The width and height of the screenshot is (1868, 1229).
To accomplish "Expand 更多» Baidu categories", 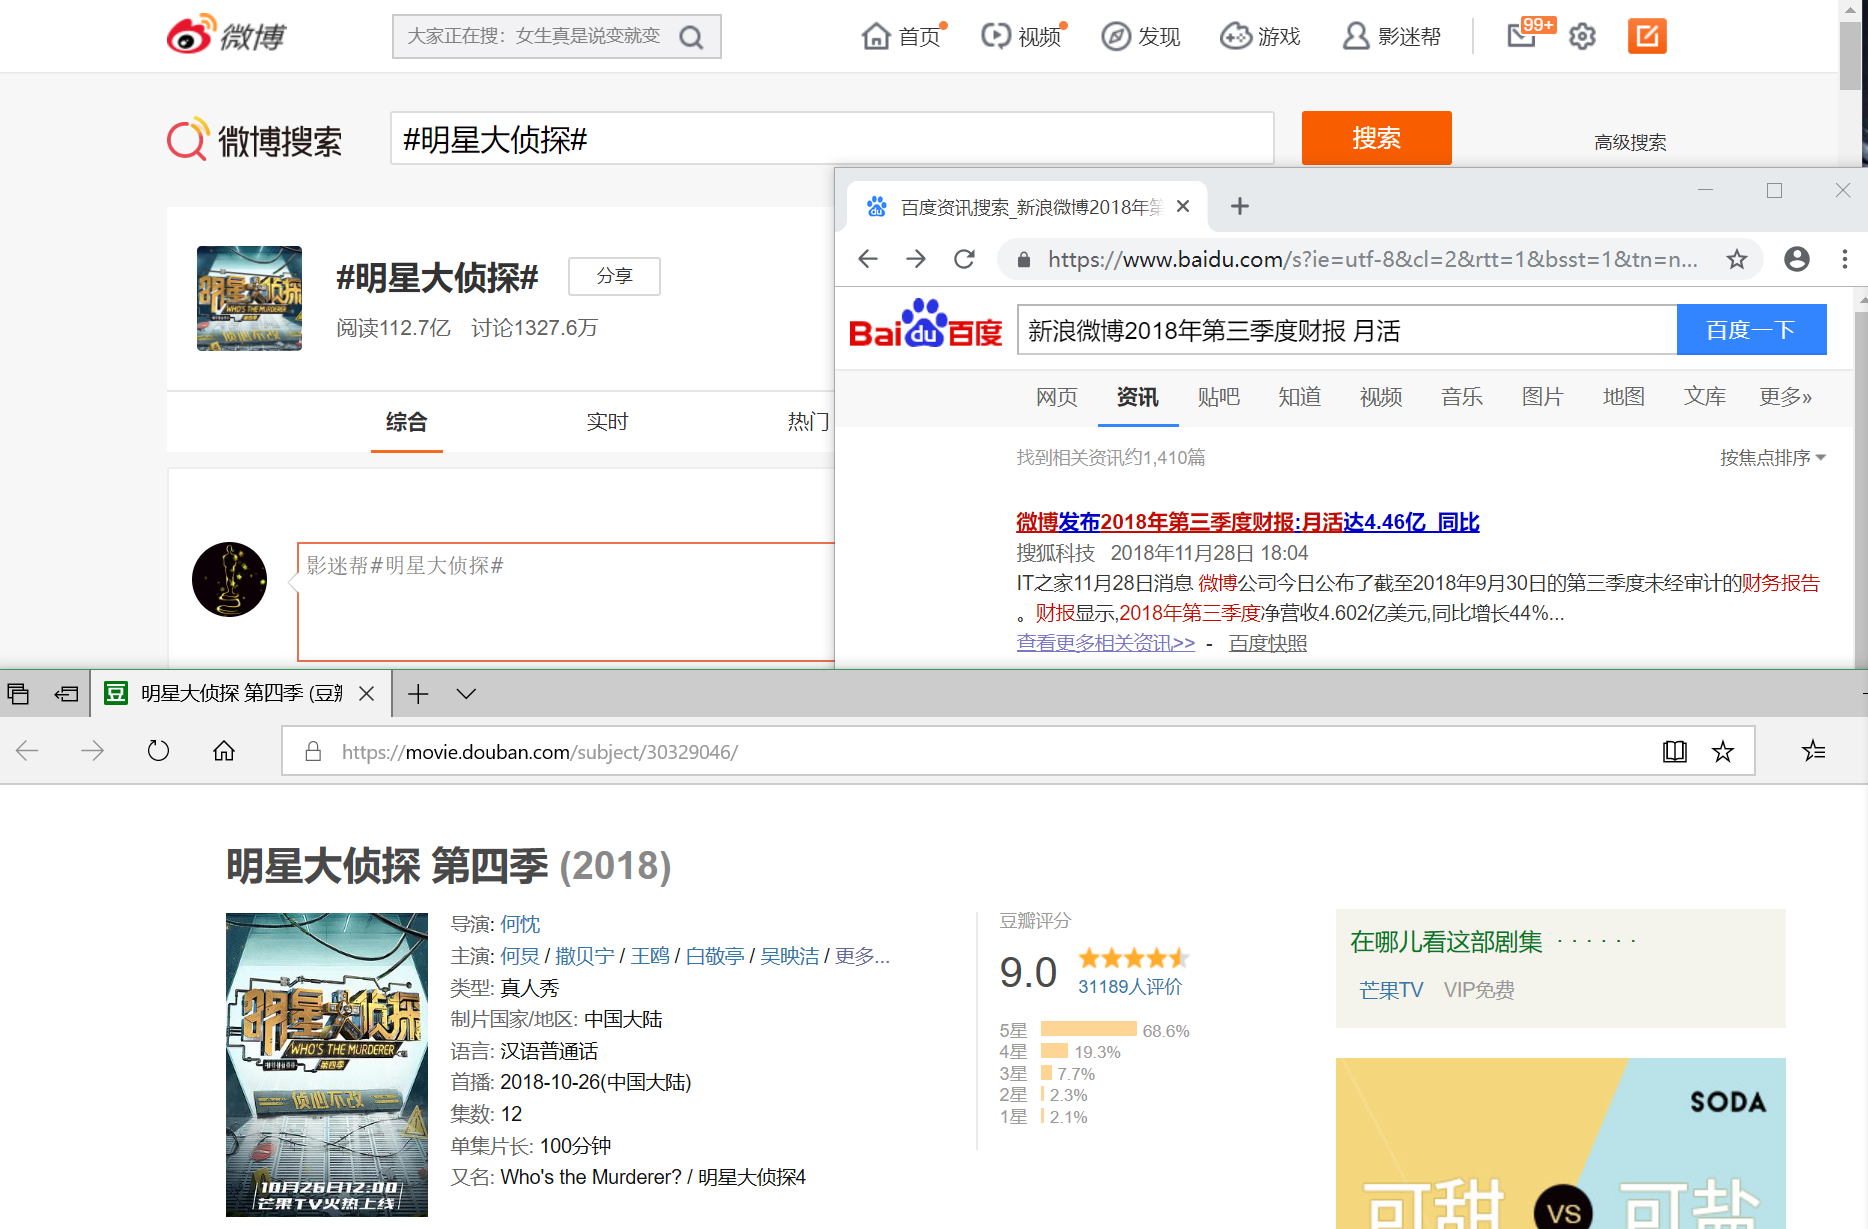I will coord(1785,397).
